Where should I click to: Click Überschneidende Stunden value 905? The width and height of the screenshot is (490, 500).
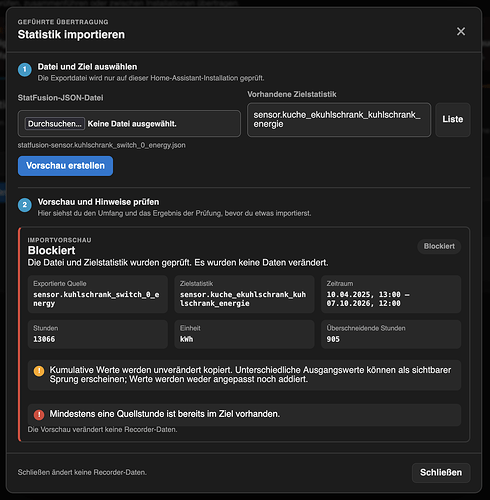tap(333, 339)
